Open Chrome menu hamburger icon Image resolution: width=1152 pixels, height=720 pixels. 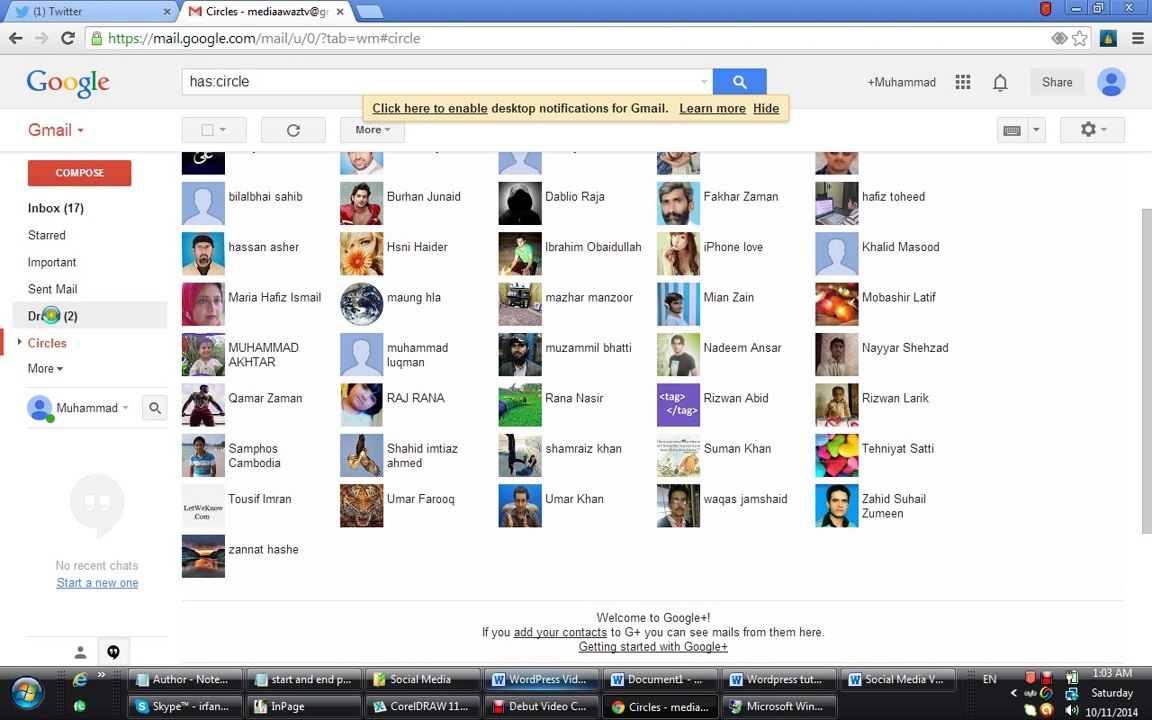click(1137, 38)
